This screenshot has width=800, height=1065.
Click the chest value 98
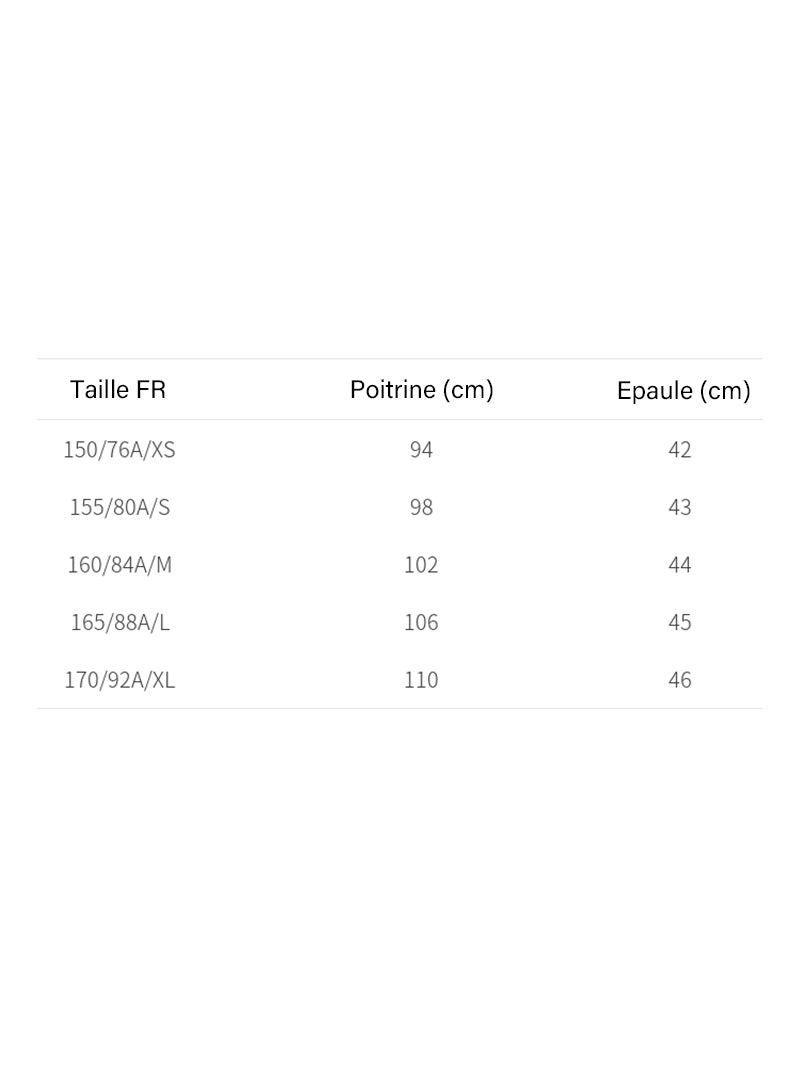[421, 507]
